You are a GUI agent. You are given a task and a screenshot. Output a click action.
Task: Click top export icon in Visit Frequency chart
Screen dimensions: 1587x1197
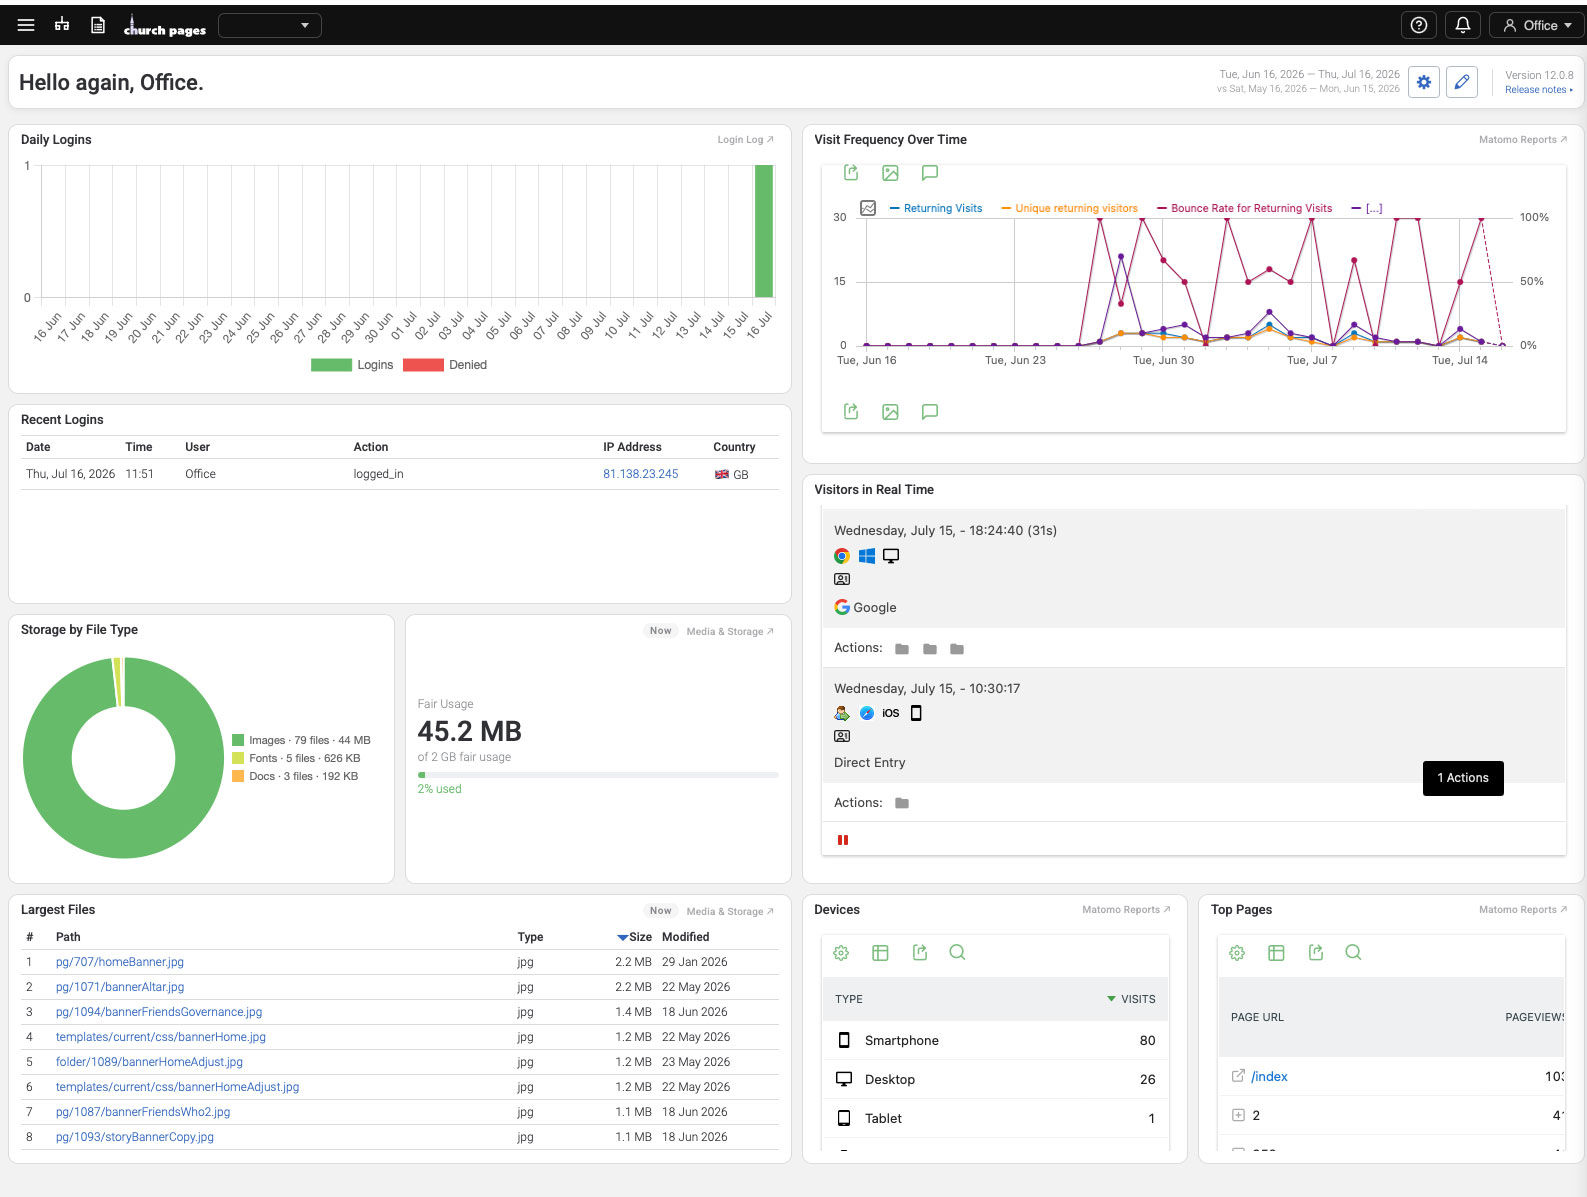point(851,173)
